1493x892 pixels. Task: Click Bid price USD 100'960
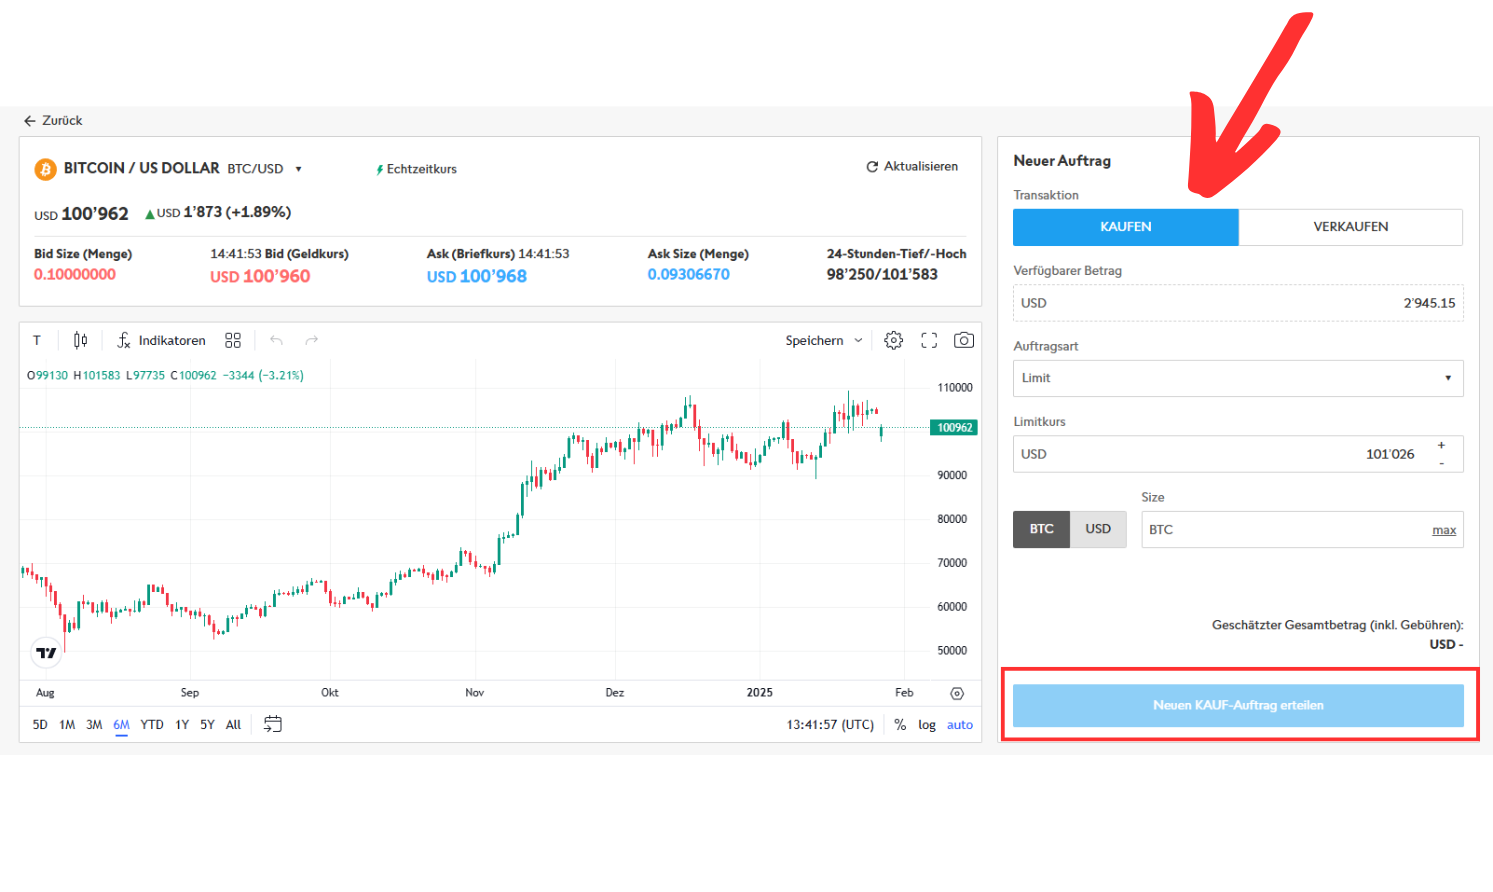tap(260, 276)
